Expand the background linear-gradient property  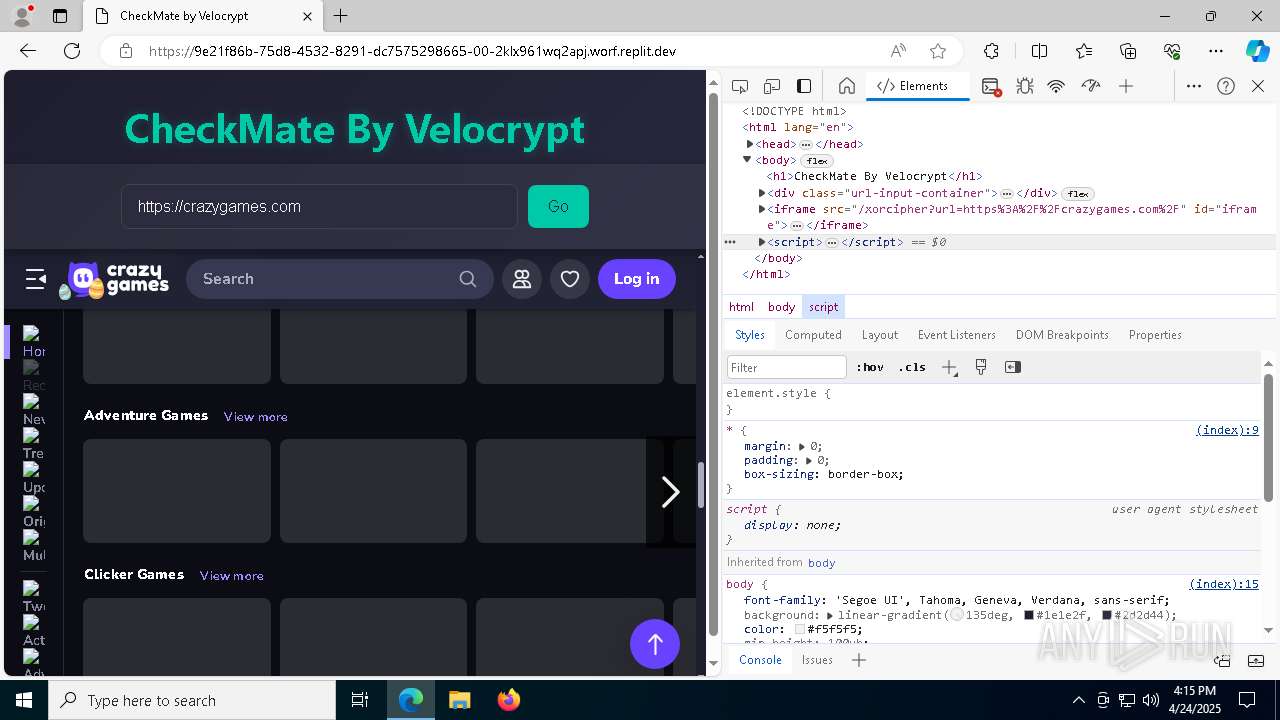point(830,615)
